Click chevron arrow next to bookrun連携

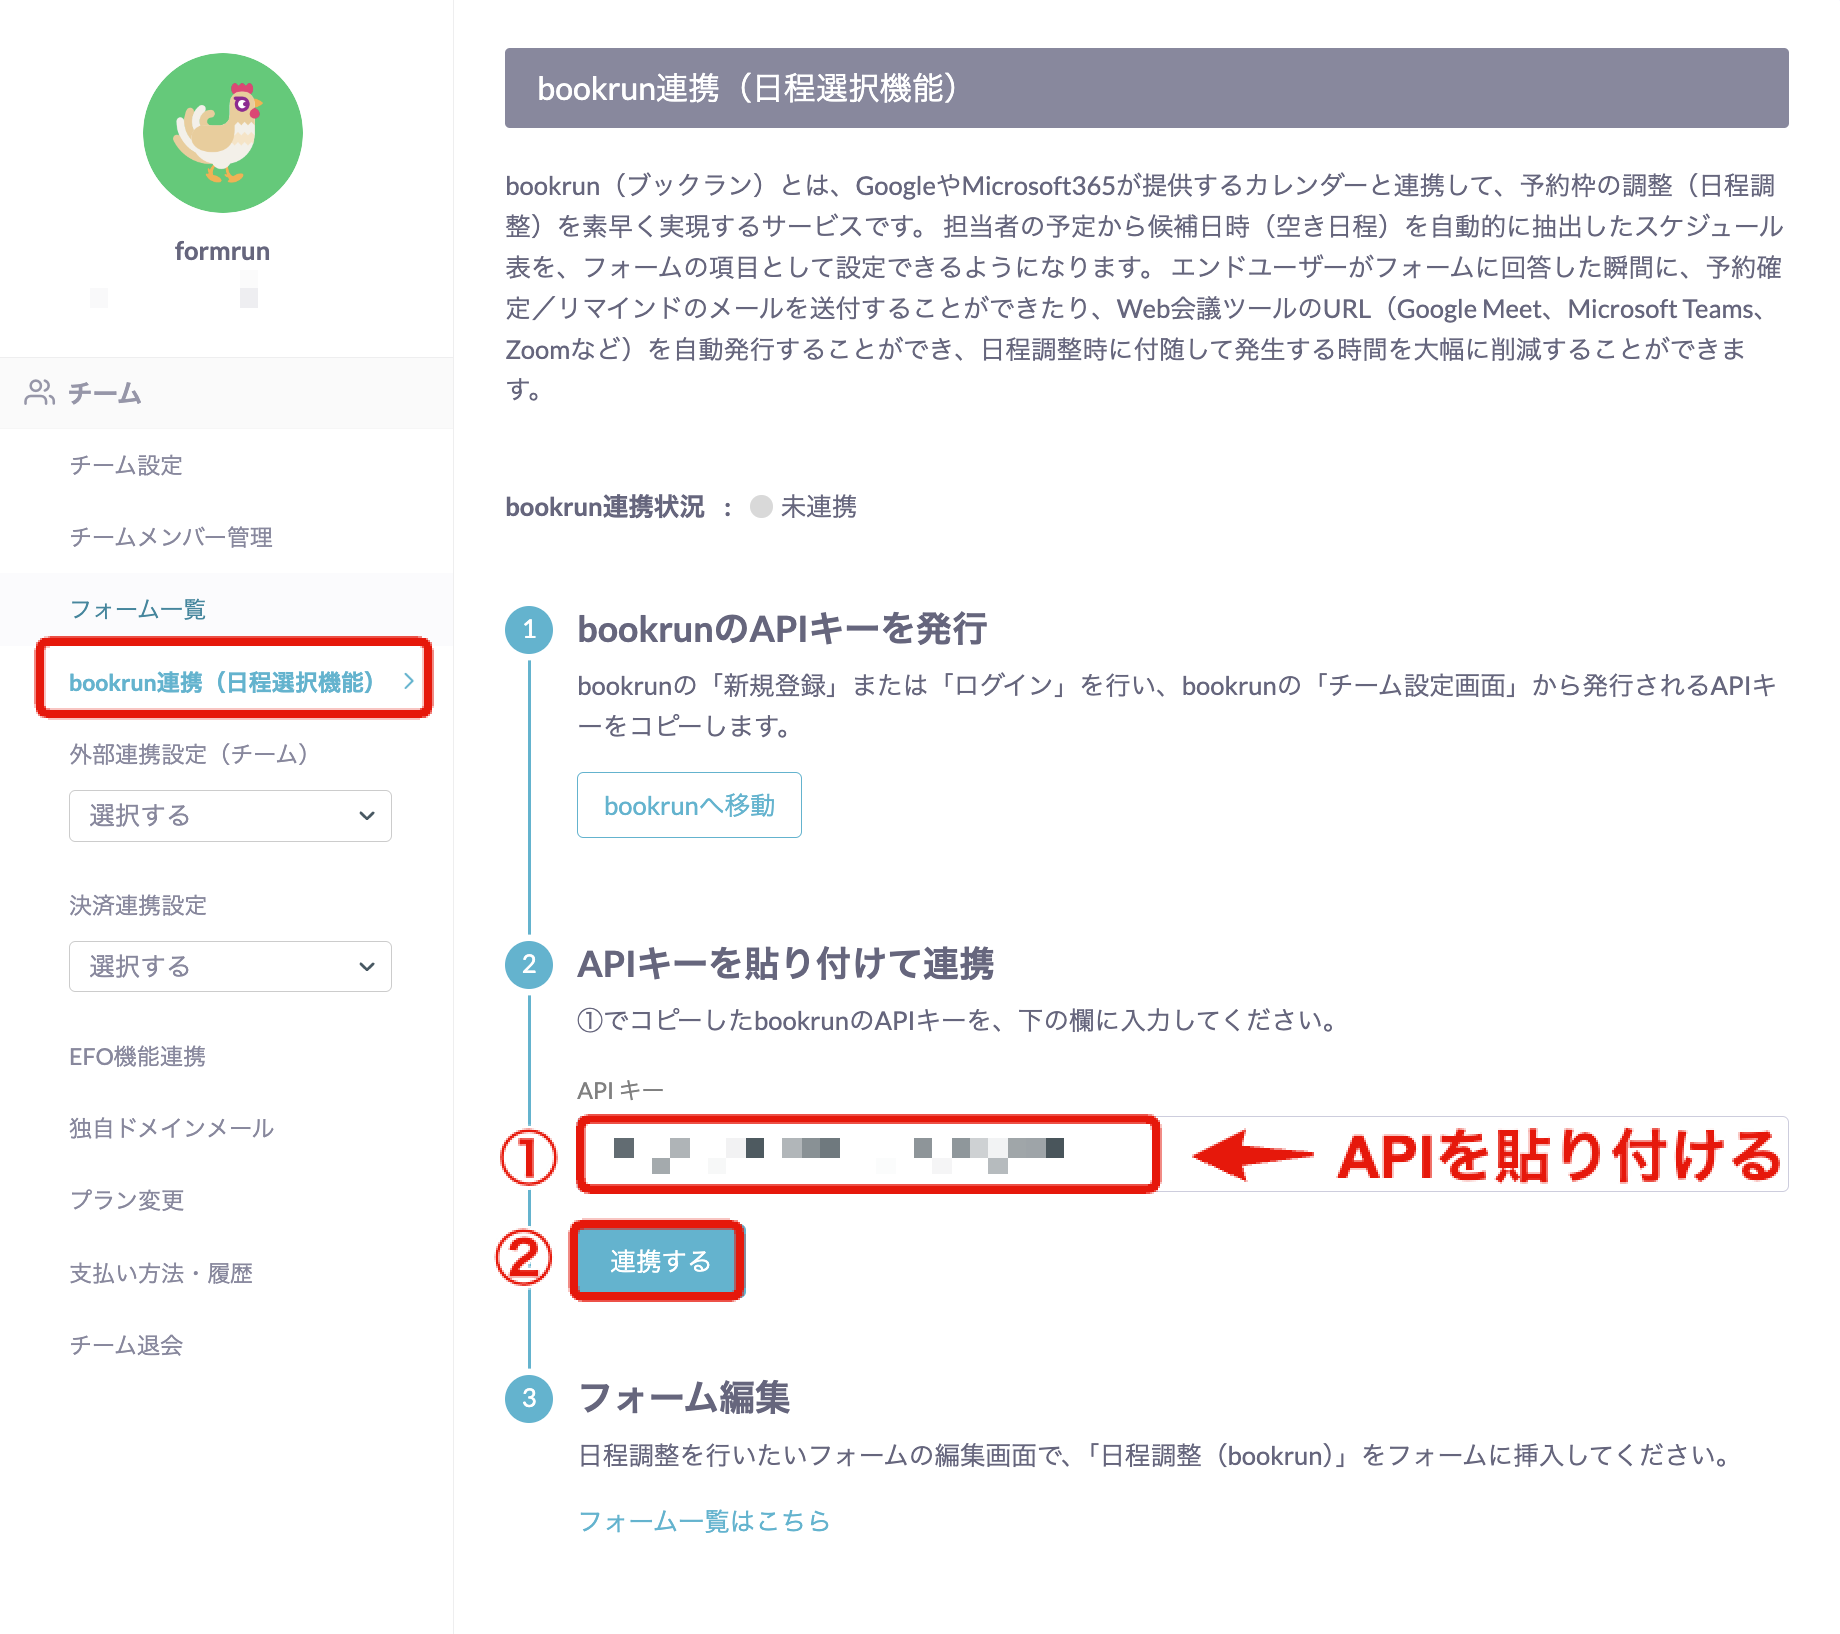coord(408,681)
